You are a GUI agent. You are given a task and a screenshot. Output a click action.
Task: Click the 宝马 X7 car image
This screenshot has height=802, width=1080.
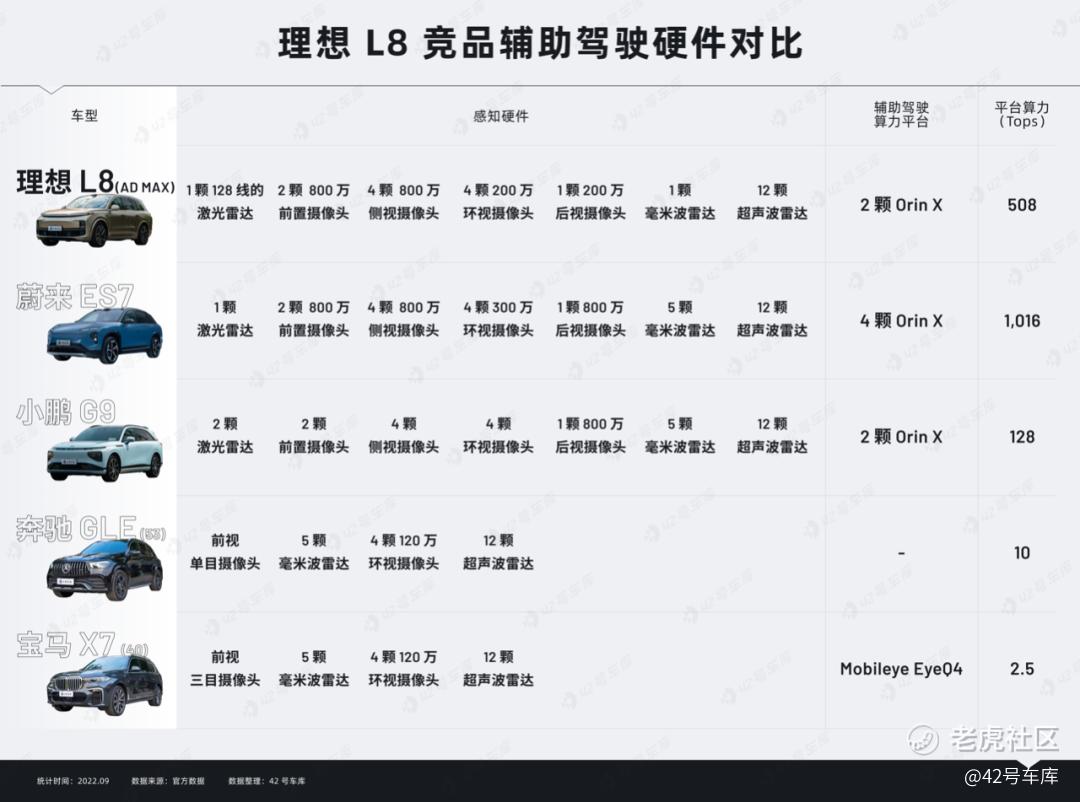pyautogui.click(x=105, y=685)
